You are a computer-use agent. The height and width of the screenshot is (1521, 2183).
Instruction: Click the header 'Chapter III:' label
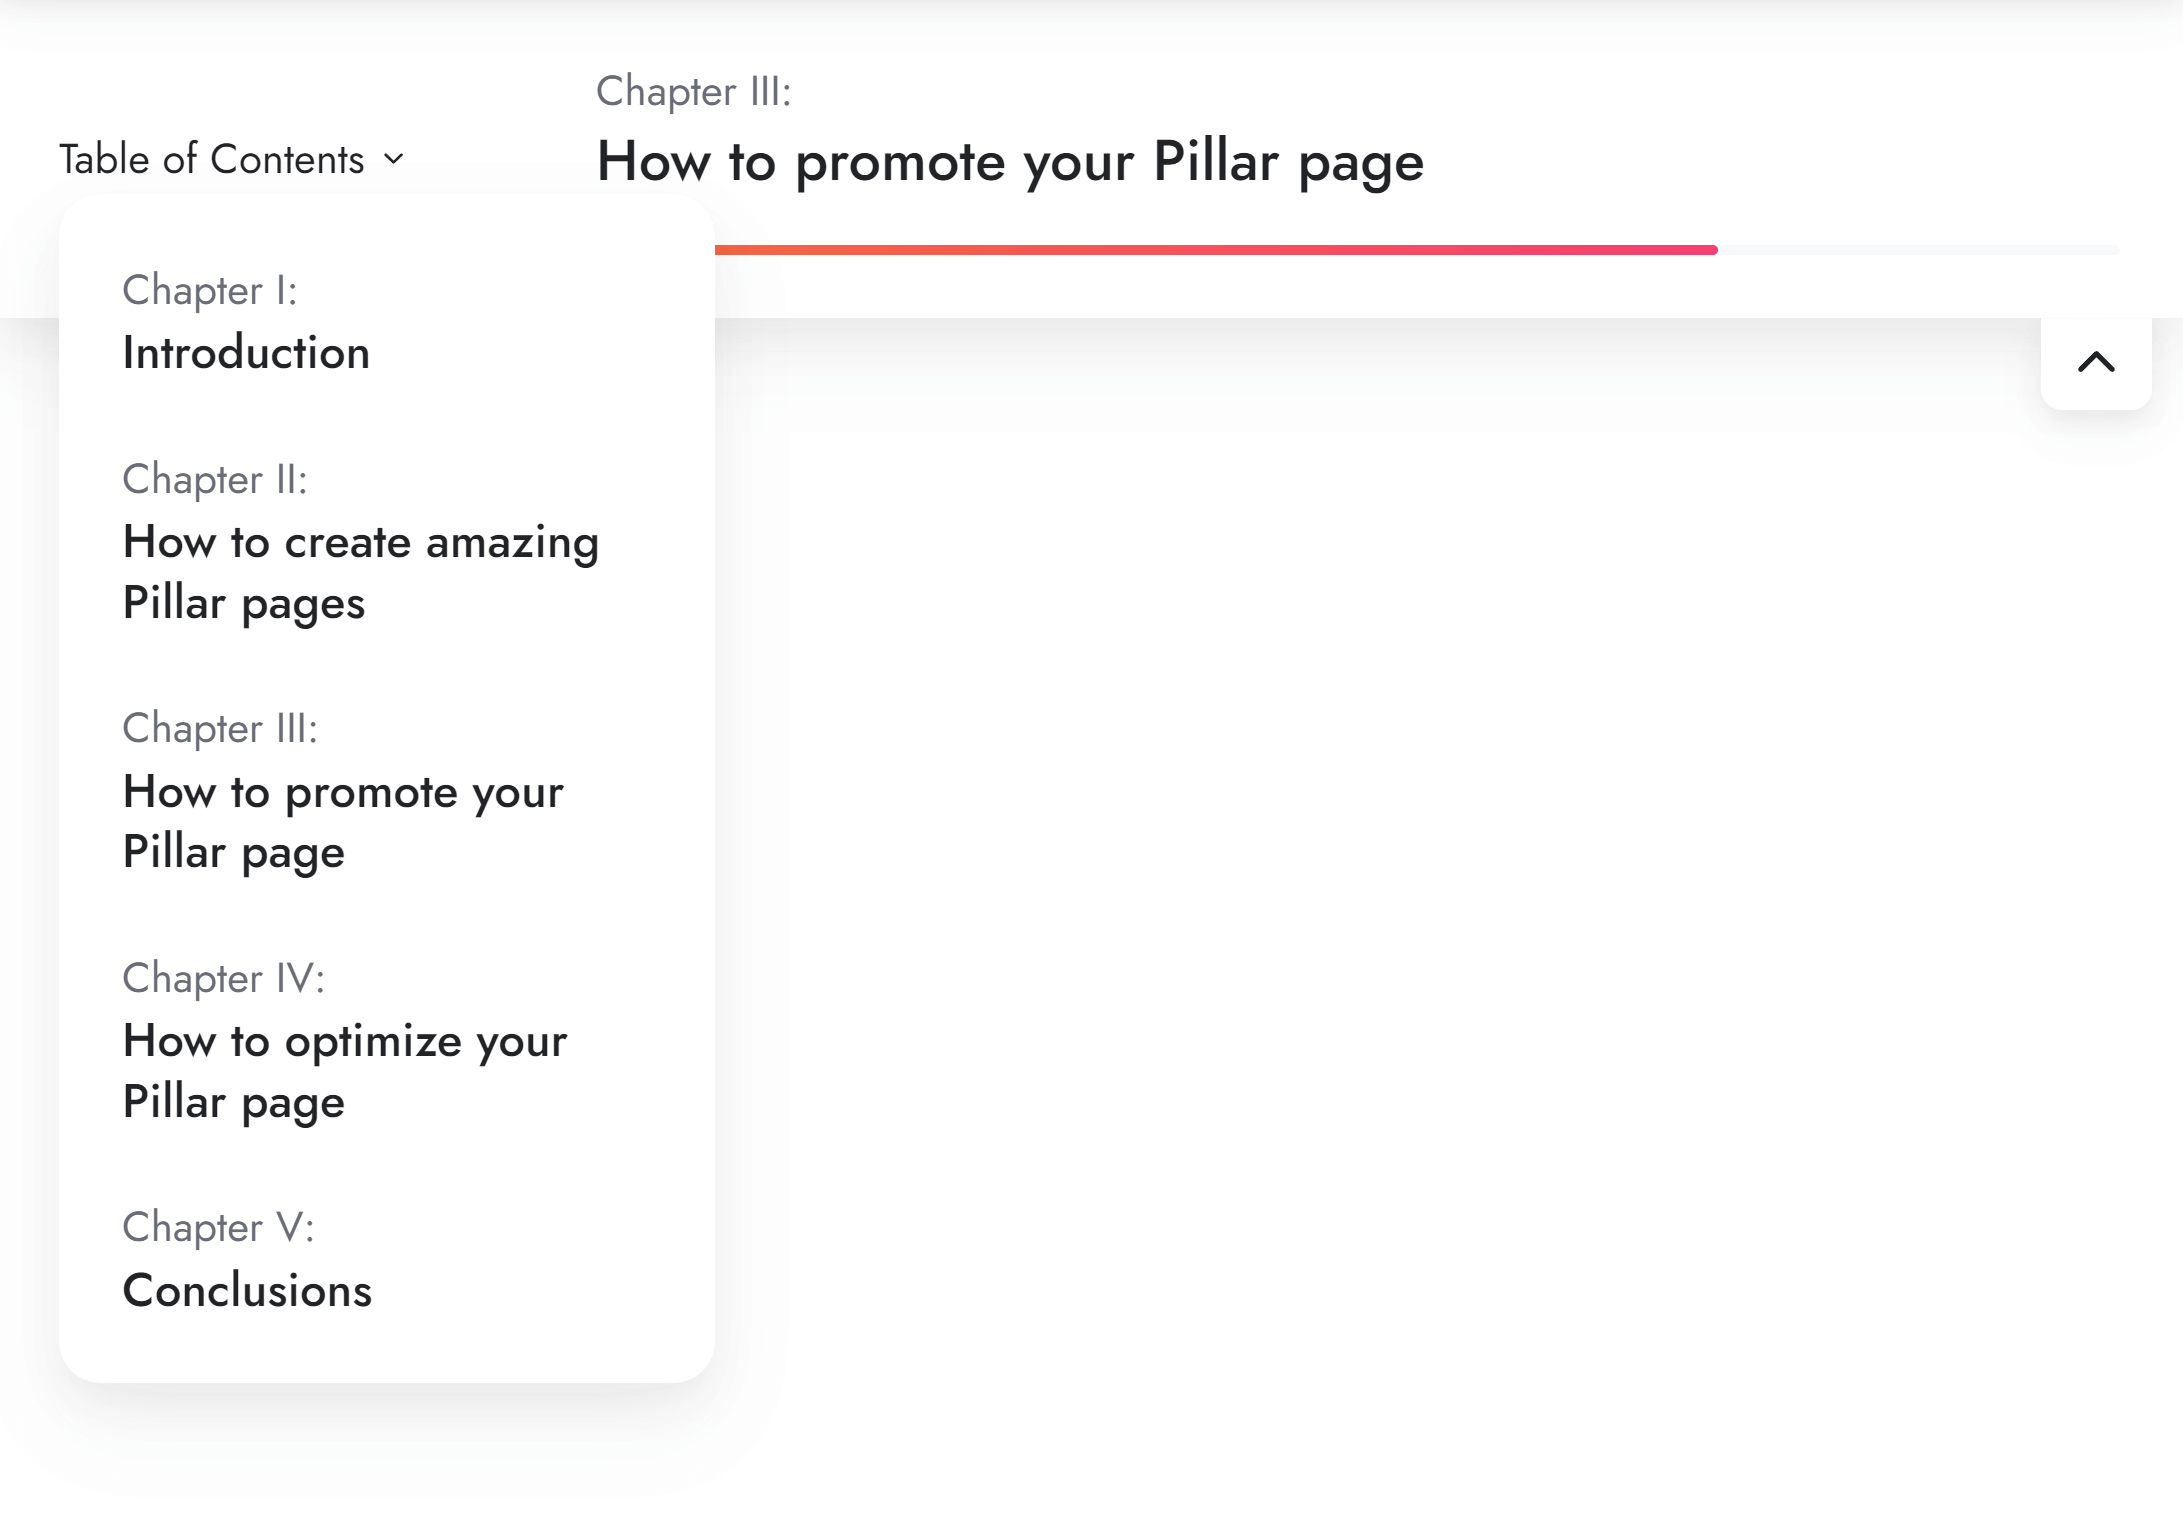point(693,91)
